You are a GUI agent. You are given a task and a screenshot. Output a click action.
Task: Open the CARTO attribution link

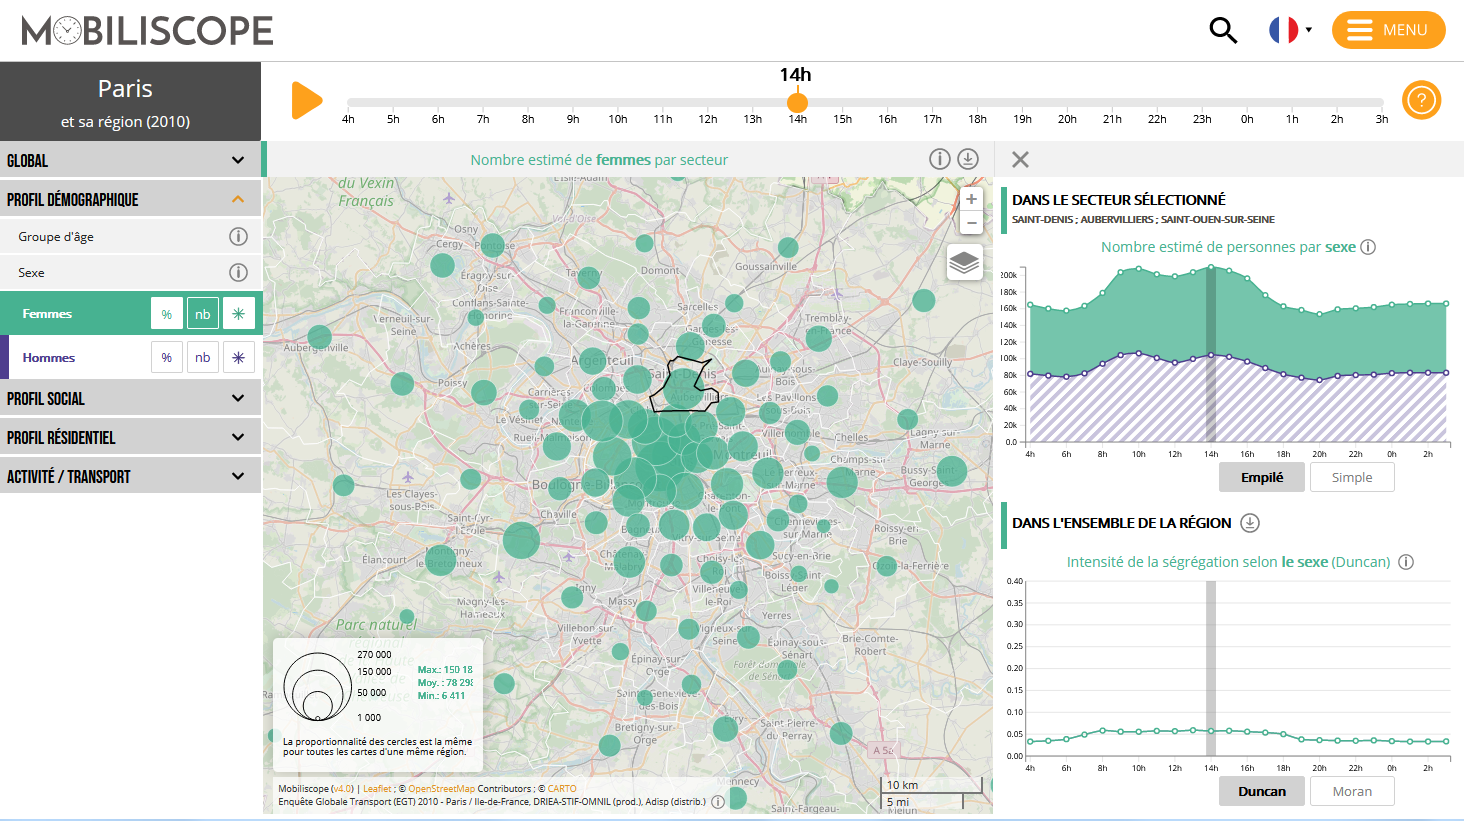[x=562, y=789]
